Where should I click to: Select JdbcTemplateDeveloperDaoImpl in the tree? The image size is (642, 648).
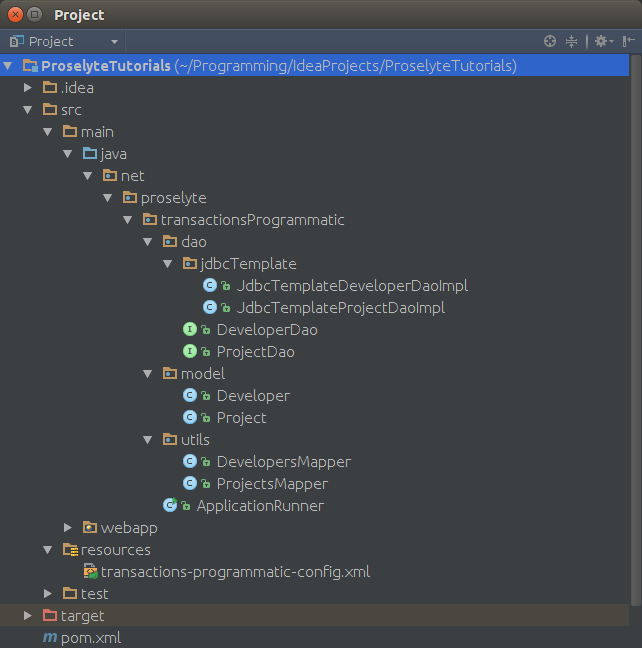(352, 286)
